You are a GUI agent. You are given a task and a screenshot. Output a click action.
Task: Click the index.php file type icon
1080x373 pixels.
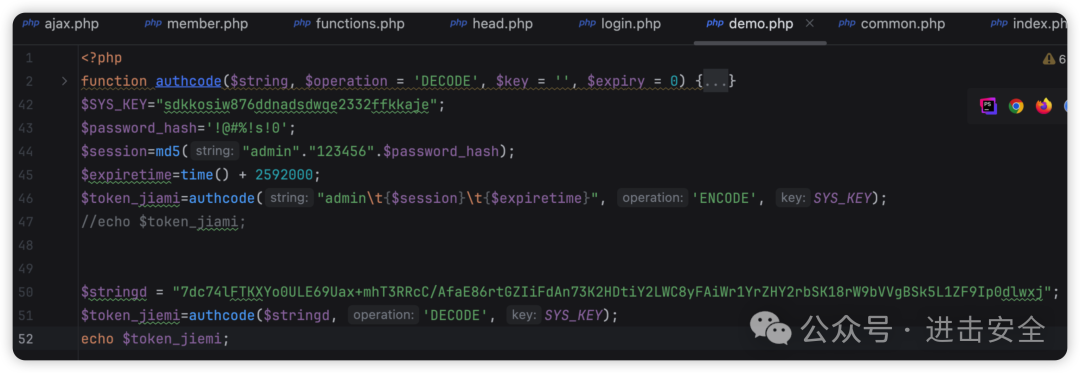click(999, 23)
